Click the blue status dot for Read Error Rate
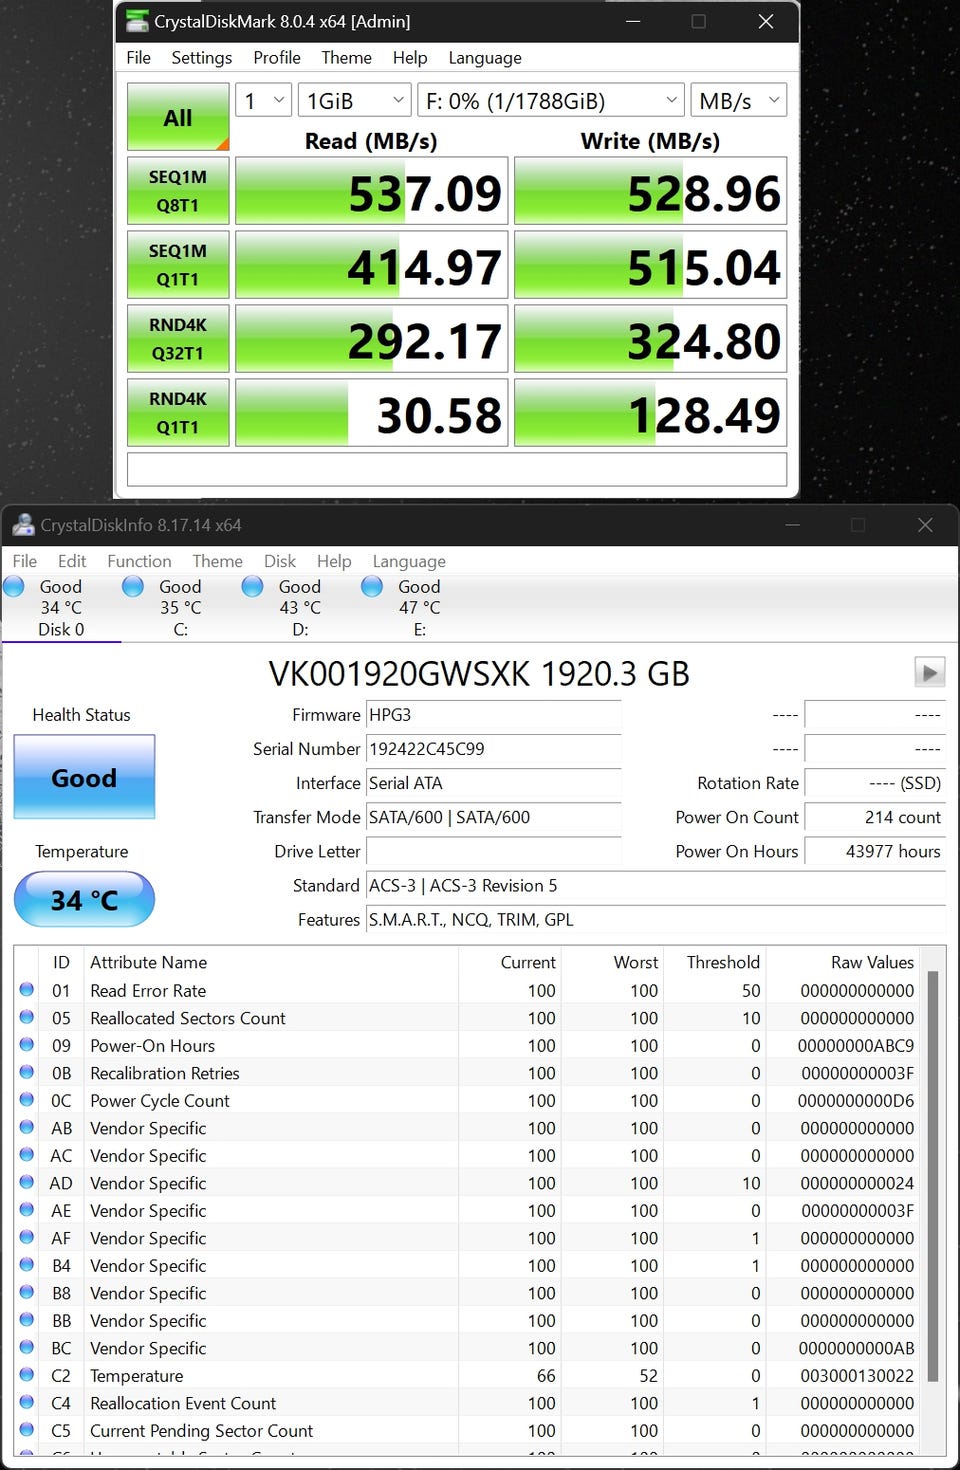Image resolution: width=960 pixels, height=1470 pixels. tap(27, 990)
